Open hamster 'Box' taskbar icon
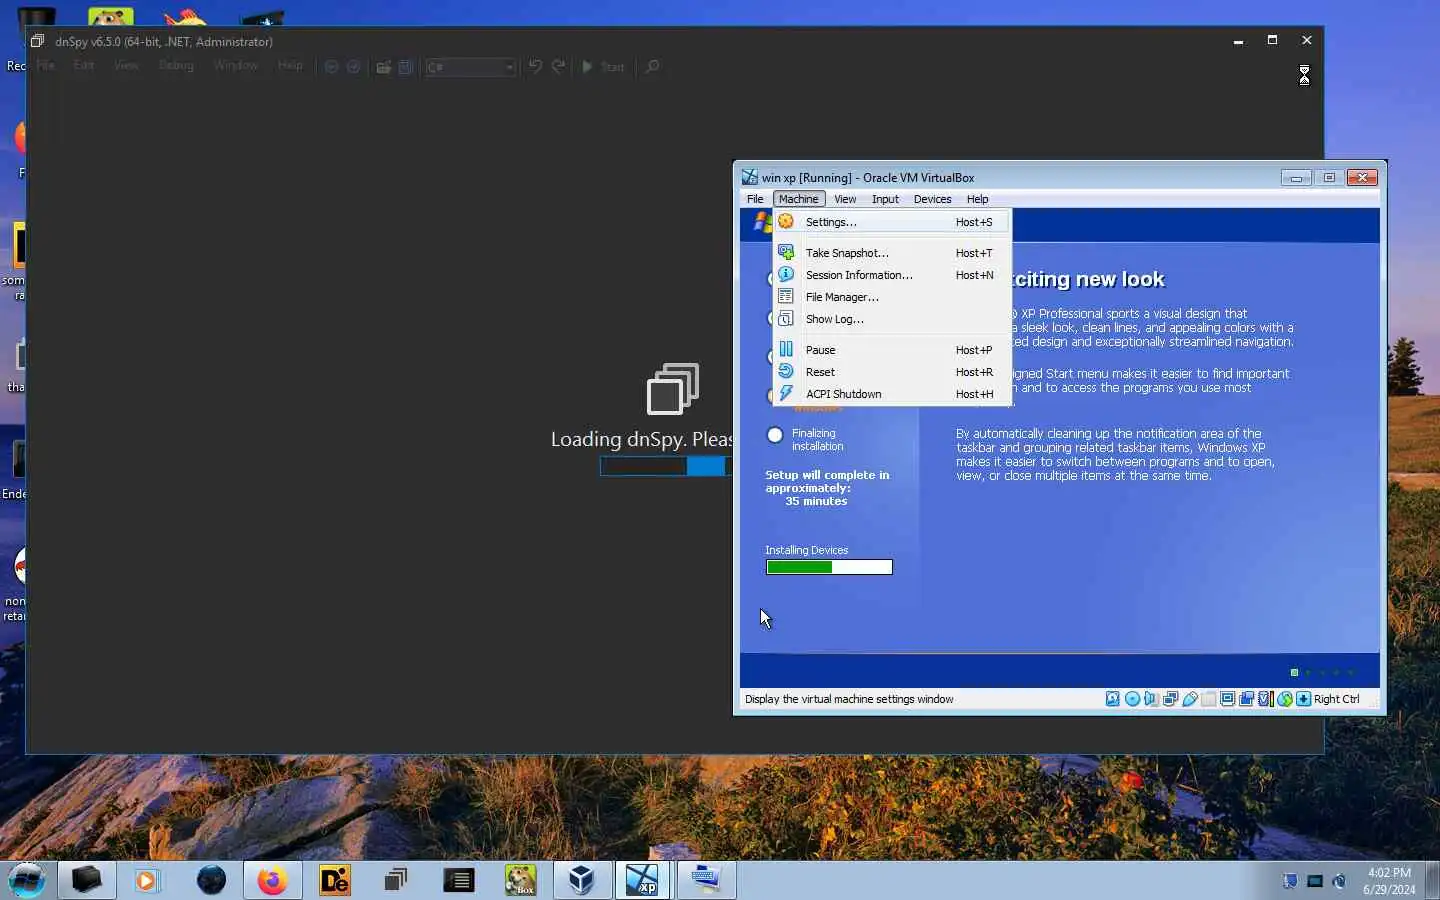This screenshot has width=1440, height=900. 520,880
